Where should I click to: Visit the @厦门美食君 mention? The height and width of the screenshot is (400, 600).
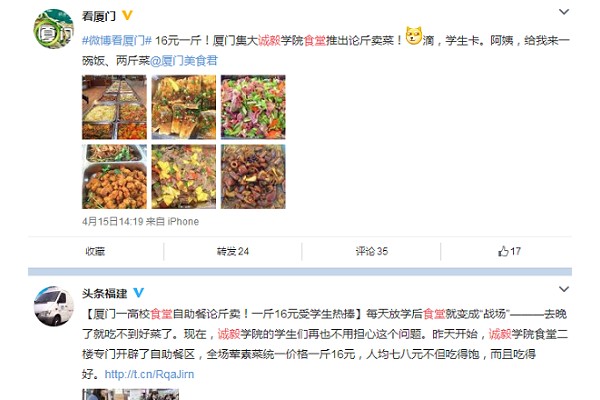click(x=184, y=60)
